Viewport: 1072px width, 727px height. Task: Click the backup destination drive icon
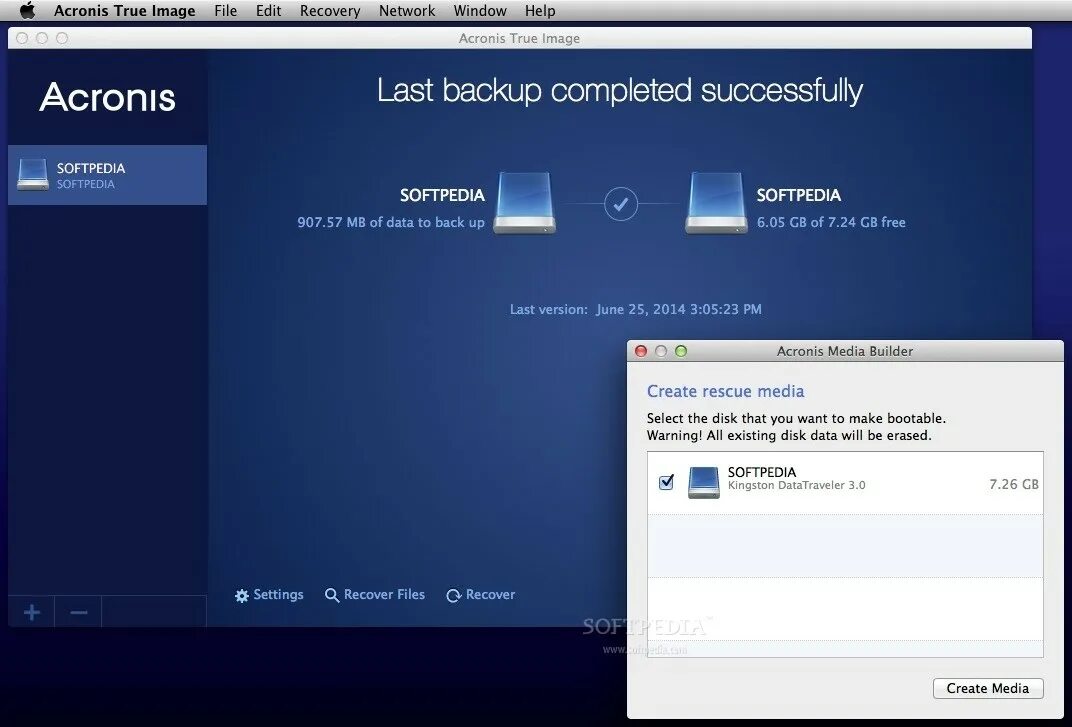coord(716,203)
